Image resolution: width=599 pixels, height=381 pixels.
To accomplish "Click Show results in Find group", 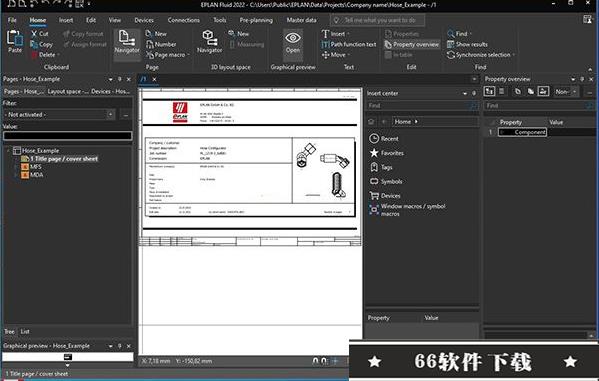I will (467, 44).
